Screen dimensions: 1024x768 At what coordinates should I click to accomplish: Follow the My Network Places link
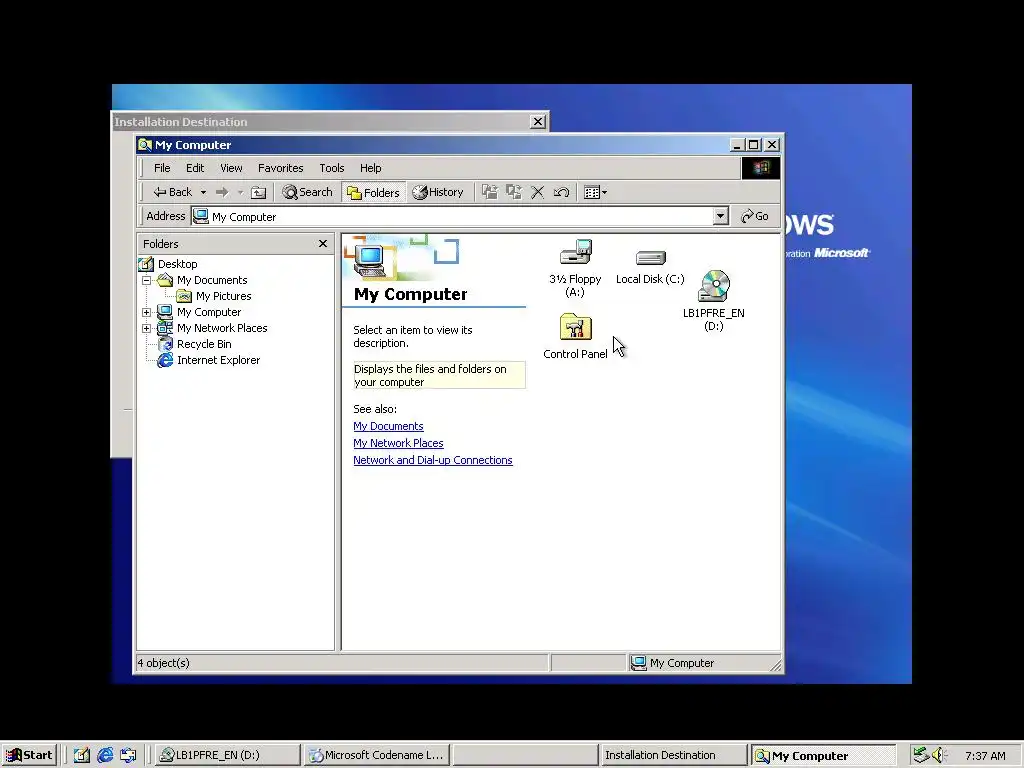pyautogui.click(x=398, y=443)
